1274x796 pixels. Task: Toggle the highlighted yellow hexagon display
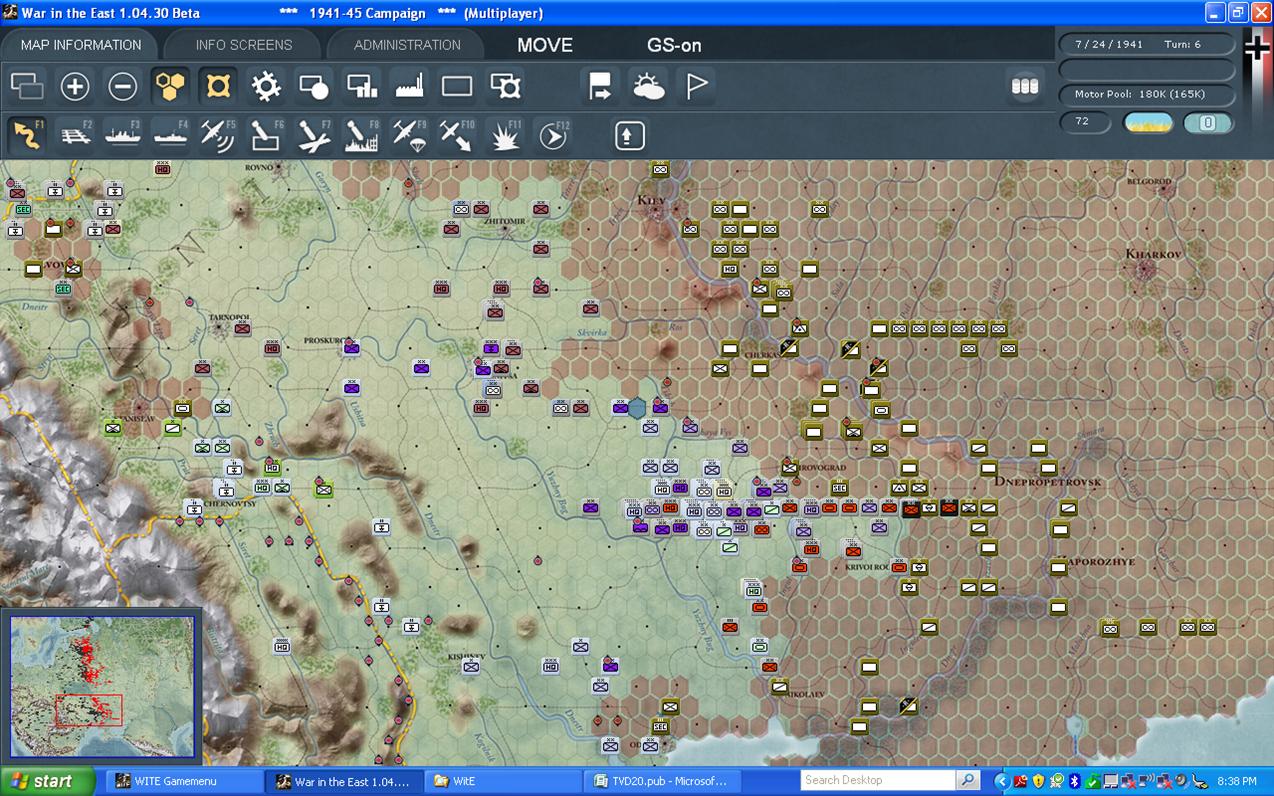click(x=171, y=87)
